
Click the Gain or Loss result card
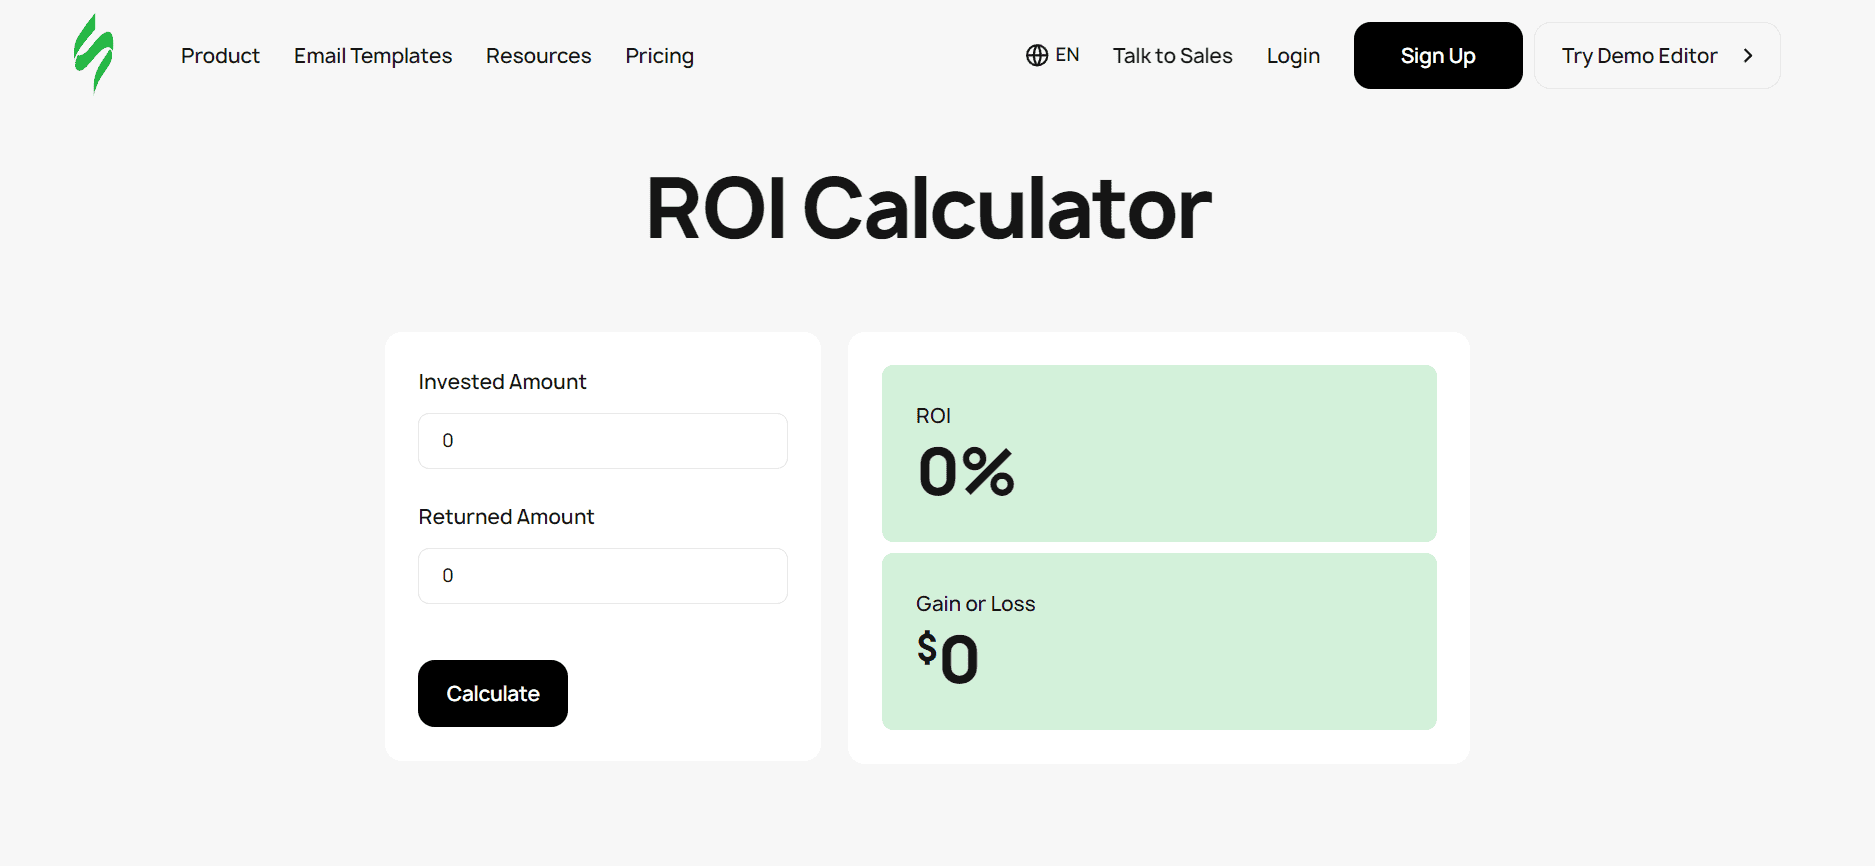(x=1158, y=641)
